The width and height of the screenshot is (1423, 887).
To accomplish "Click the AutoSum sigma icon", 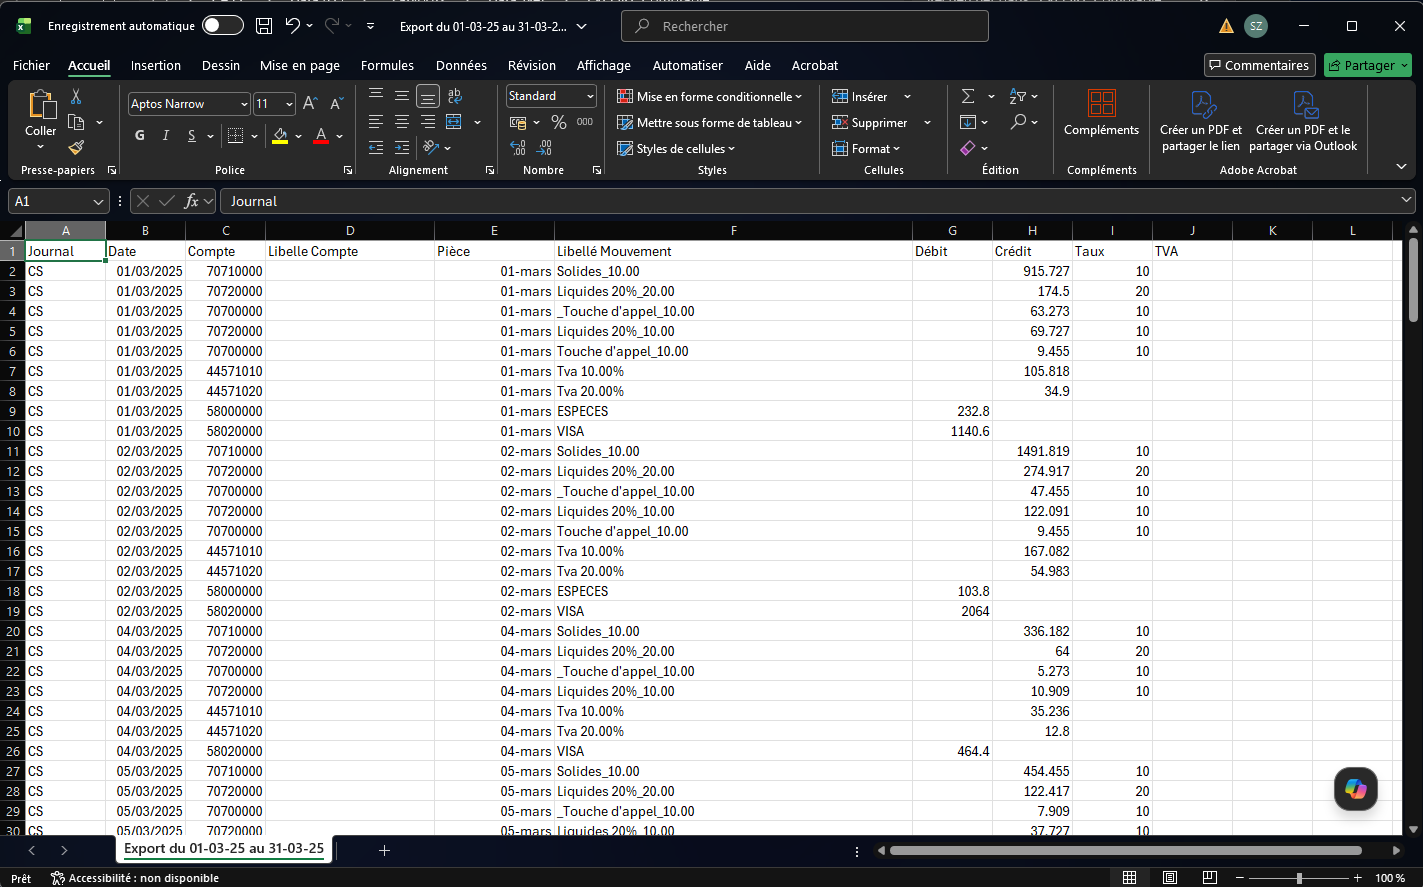I will pyautogui.click(x=968, y=96).
